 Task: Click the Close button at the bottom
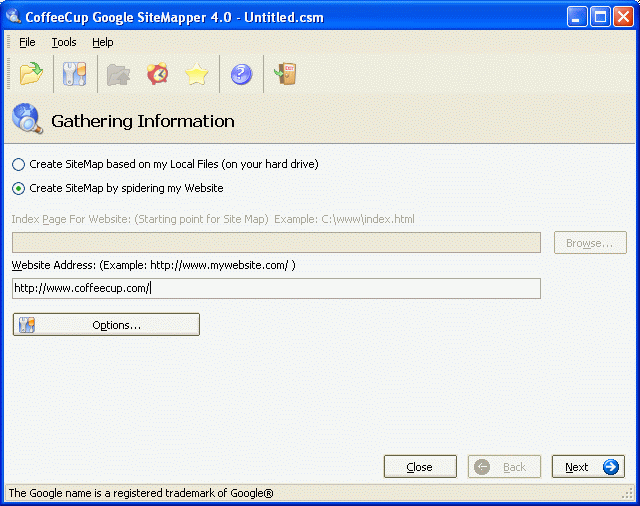coord(420,466)
